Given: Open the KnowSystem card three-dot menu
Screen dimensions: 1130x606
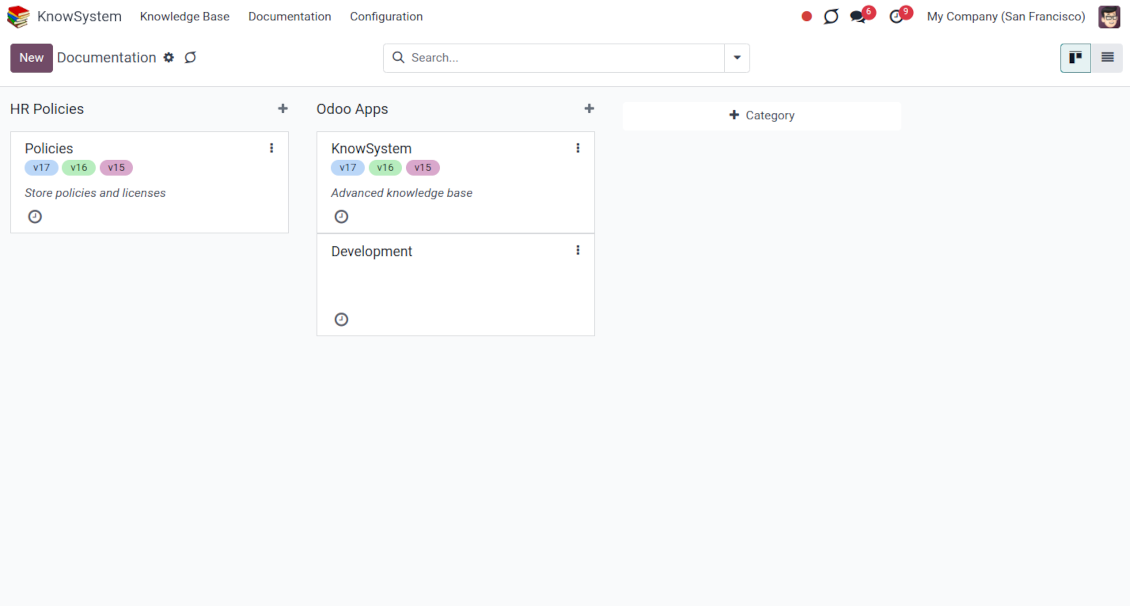Looking at the screenshot, I should point(577,148).
